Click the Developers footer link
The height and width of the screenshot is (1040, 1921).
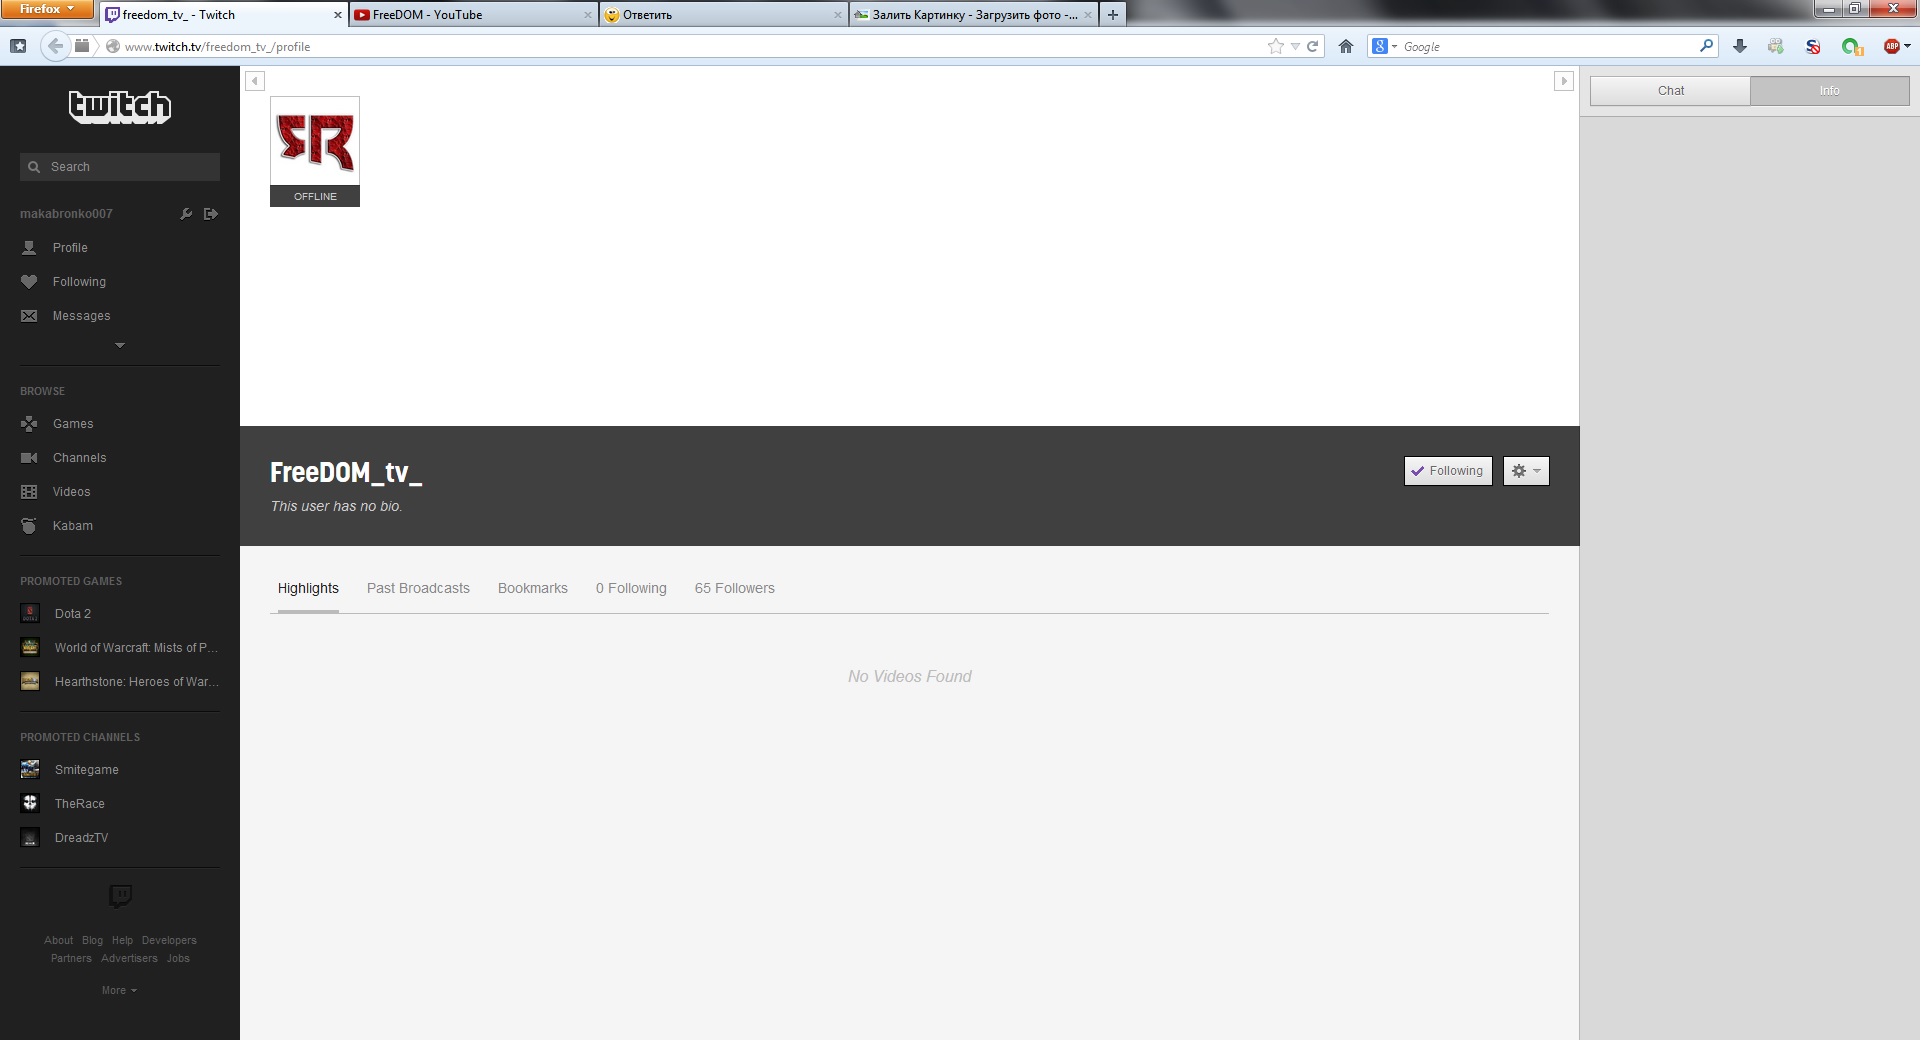point(169,940)
